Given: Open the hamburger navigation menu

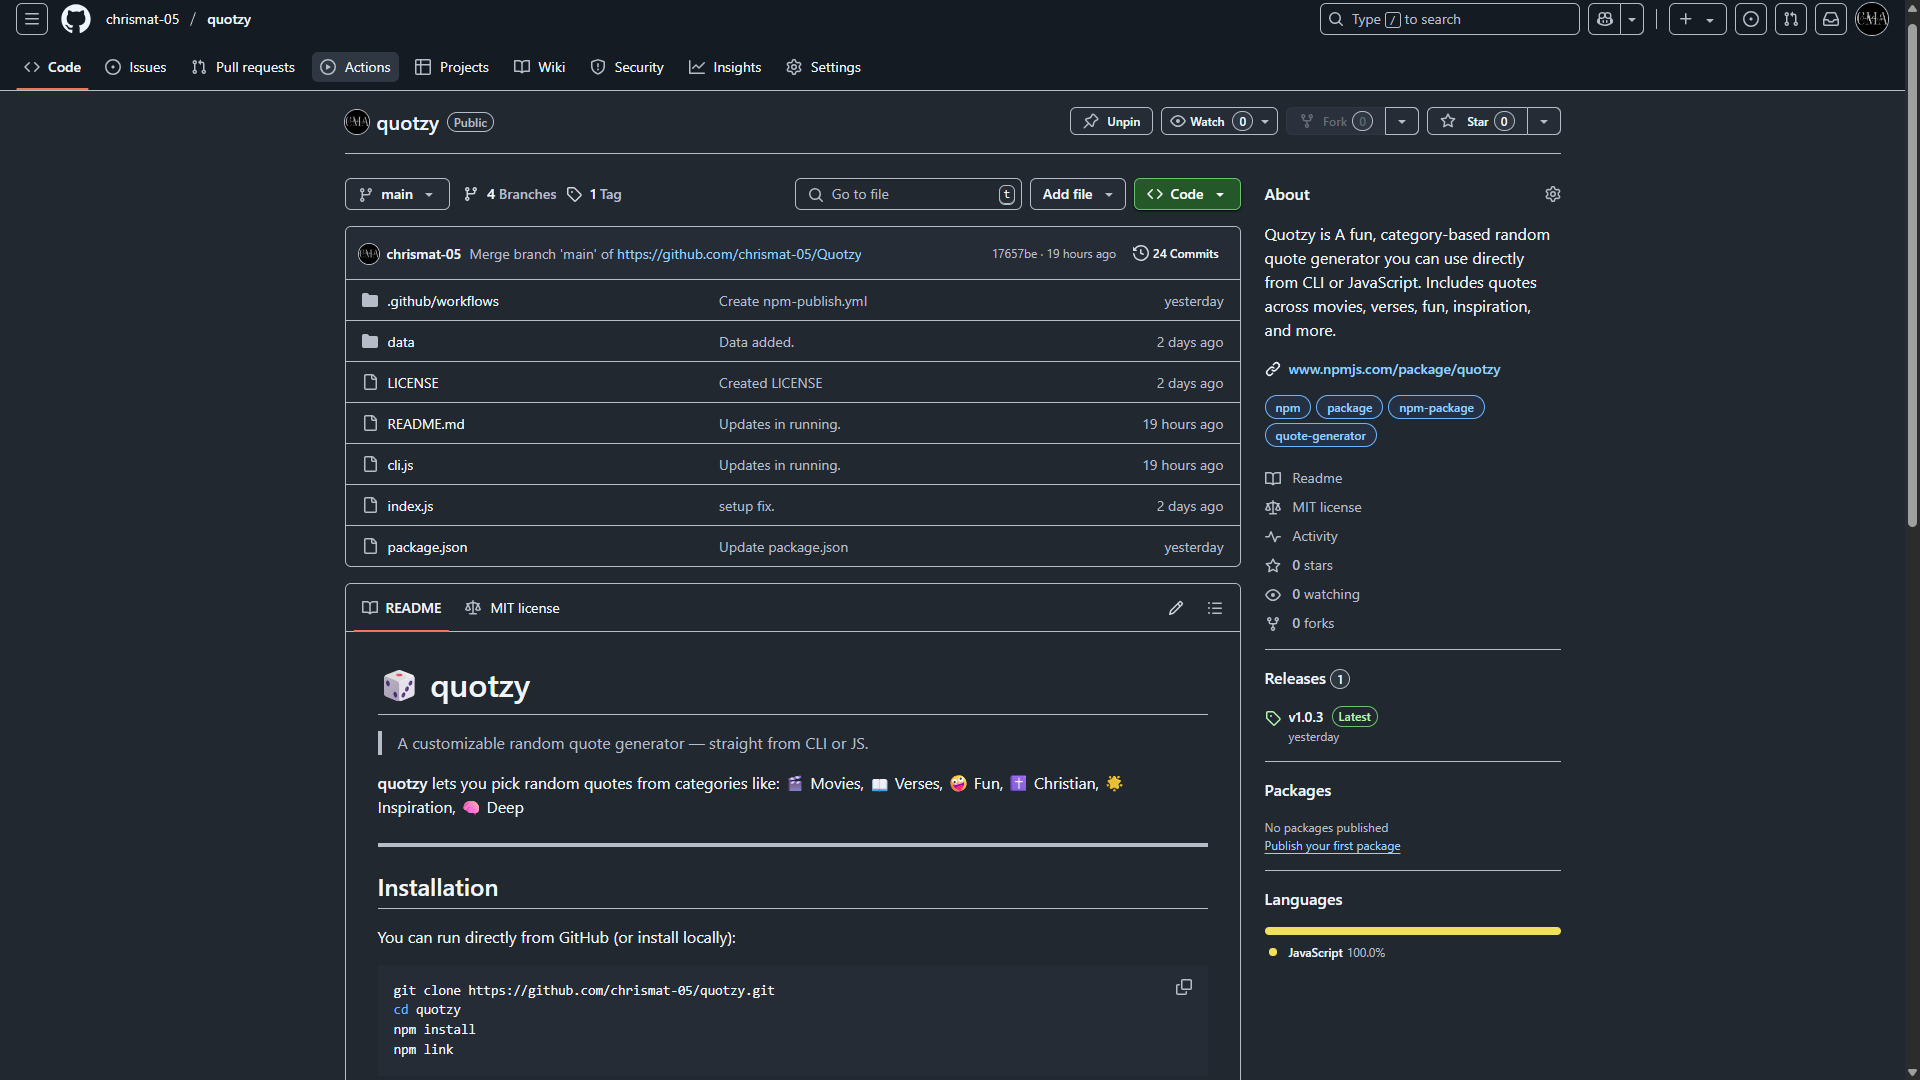Looking at the screenshot, I should coord(32,19).
